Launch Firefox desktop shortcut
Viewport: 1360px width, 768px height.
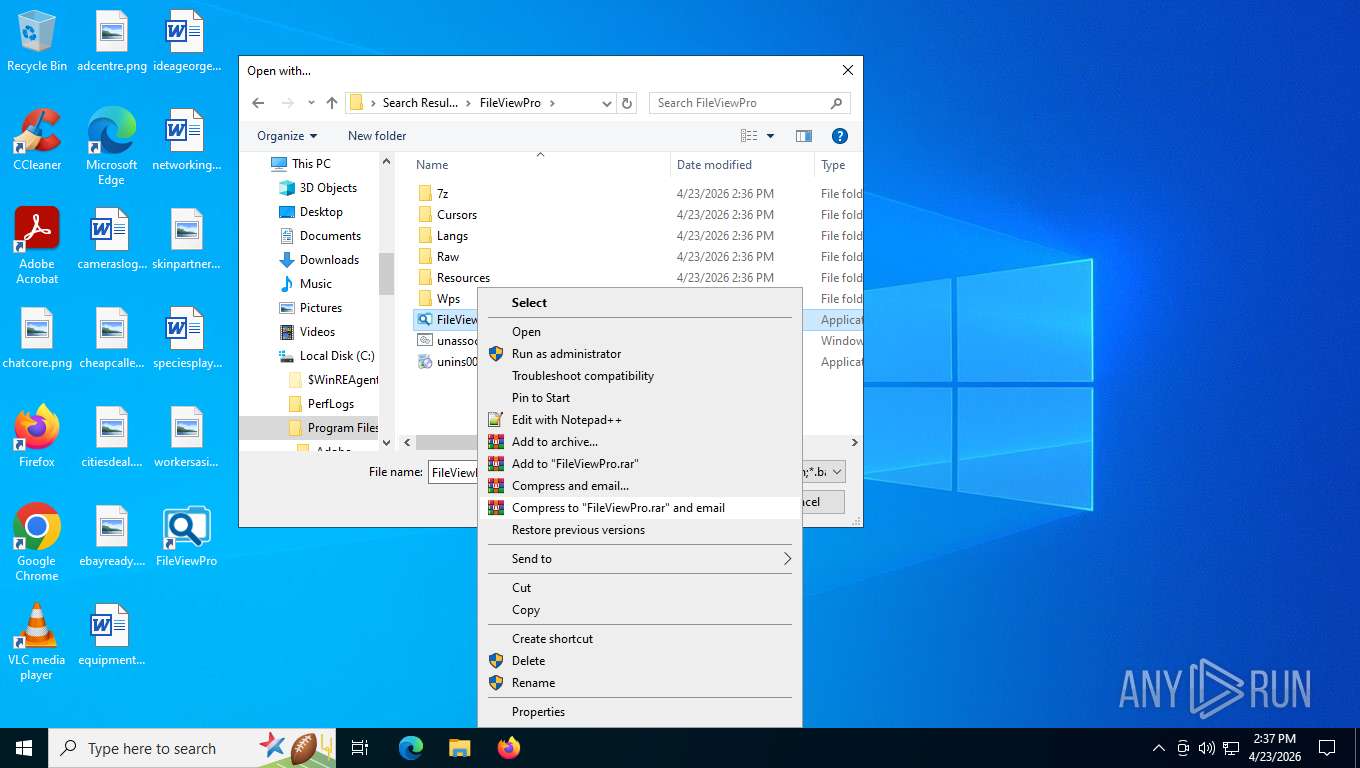tap(37, 436)
